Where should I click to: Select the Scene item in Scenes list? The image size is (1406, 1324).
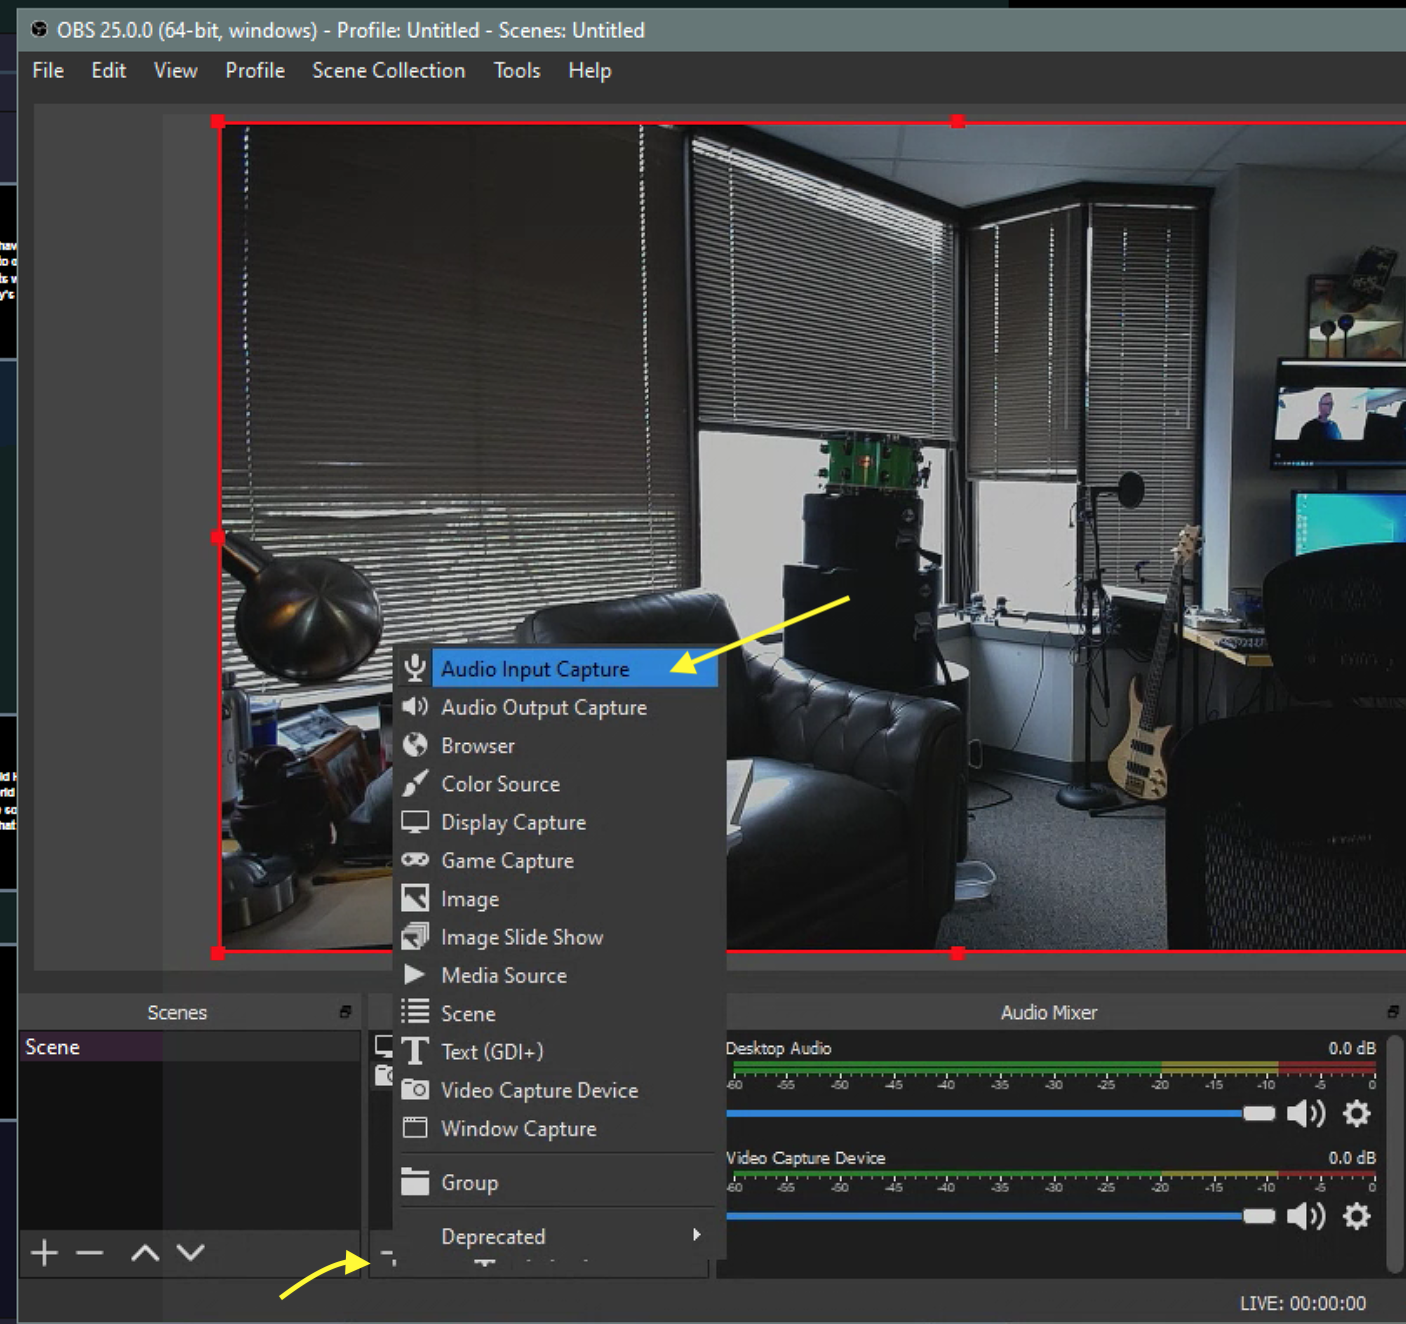pos(53,1047)
